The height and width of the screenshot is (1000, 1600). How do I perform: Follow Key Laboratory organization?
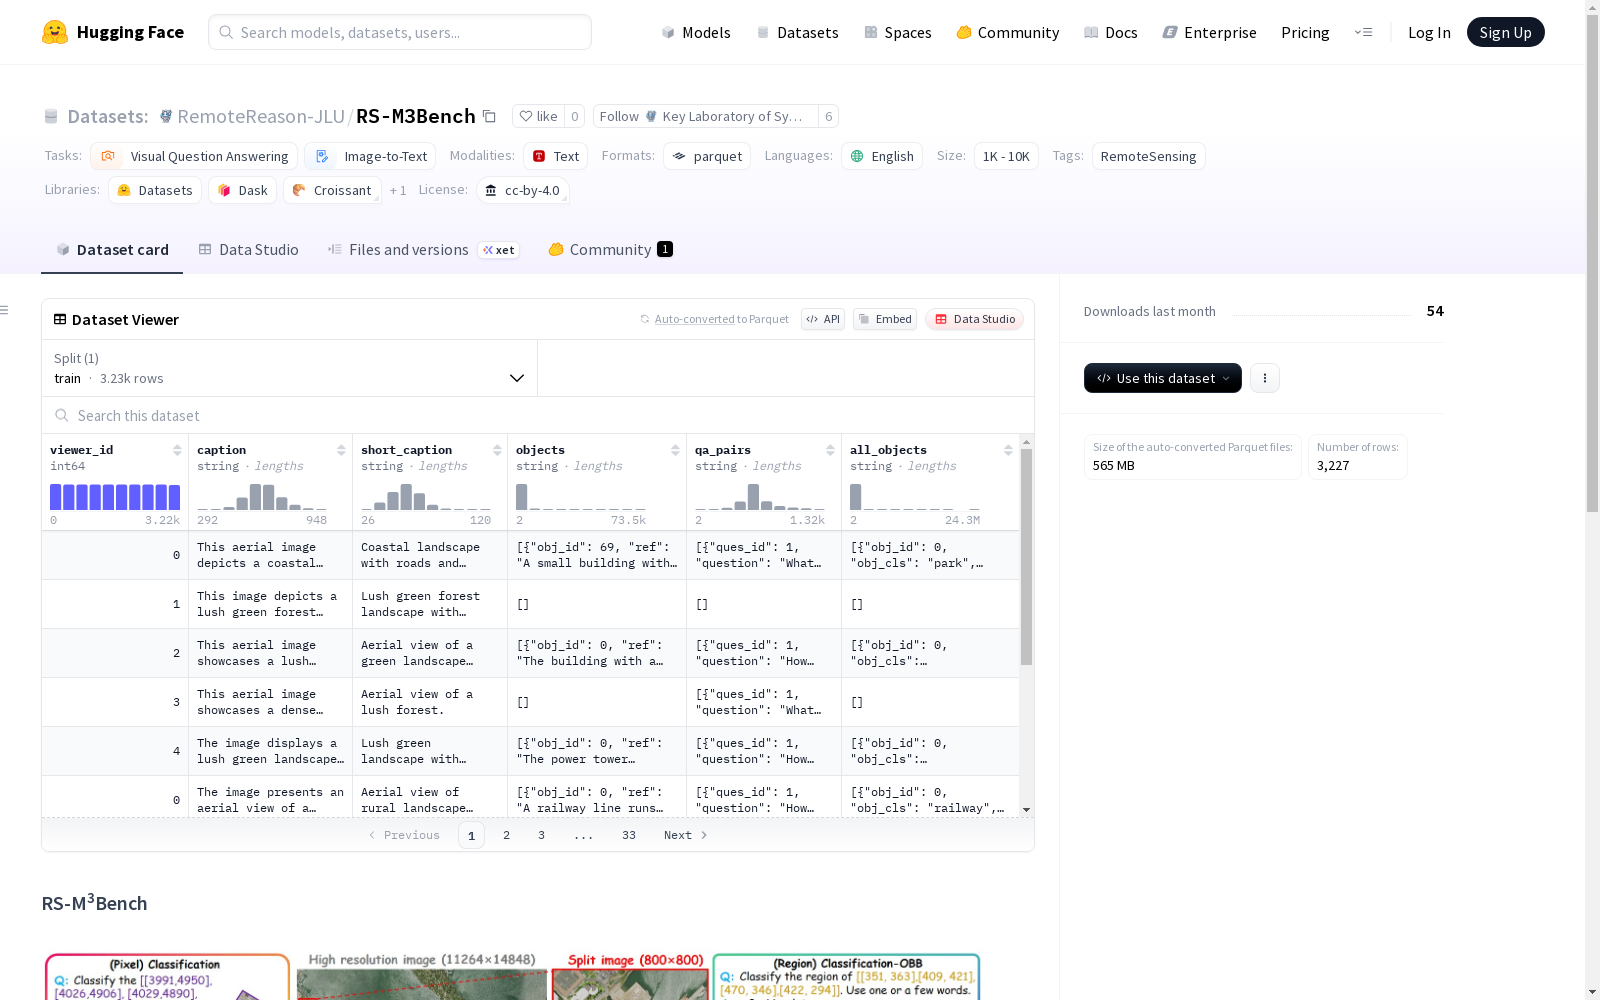(x=705, y=116)
